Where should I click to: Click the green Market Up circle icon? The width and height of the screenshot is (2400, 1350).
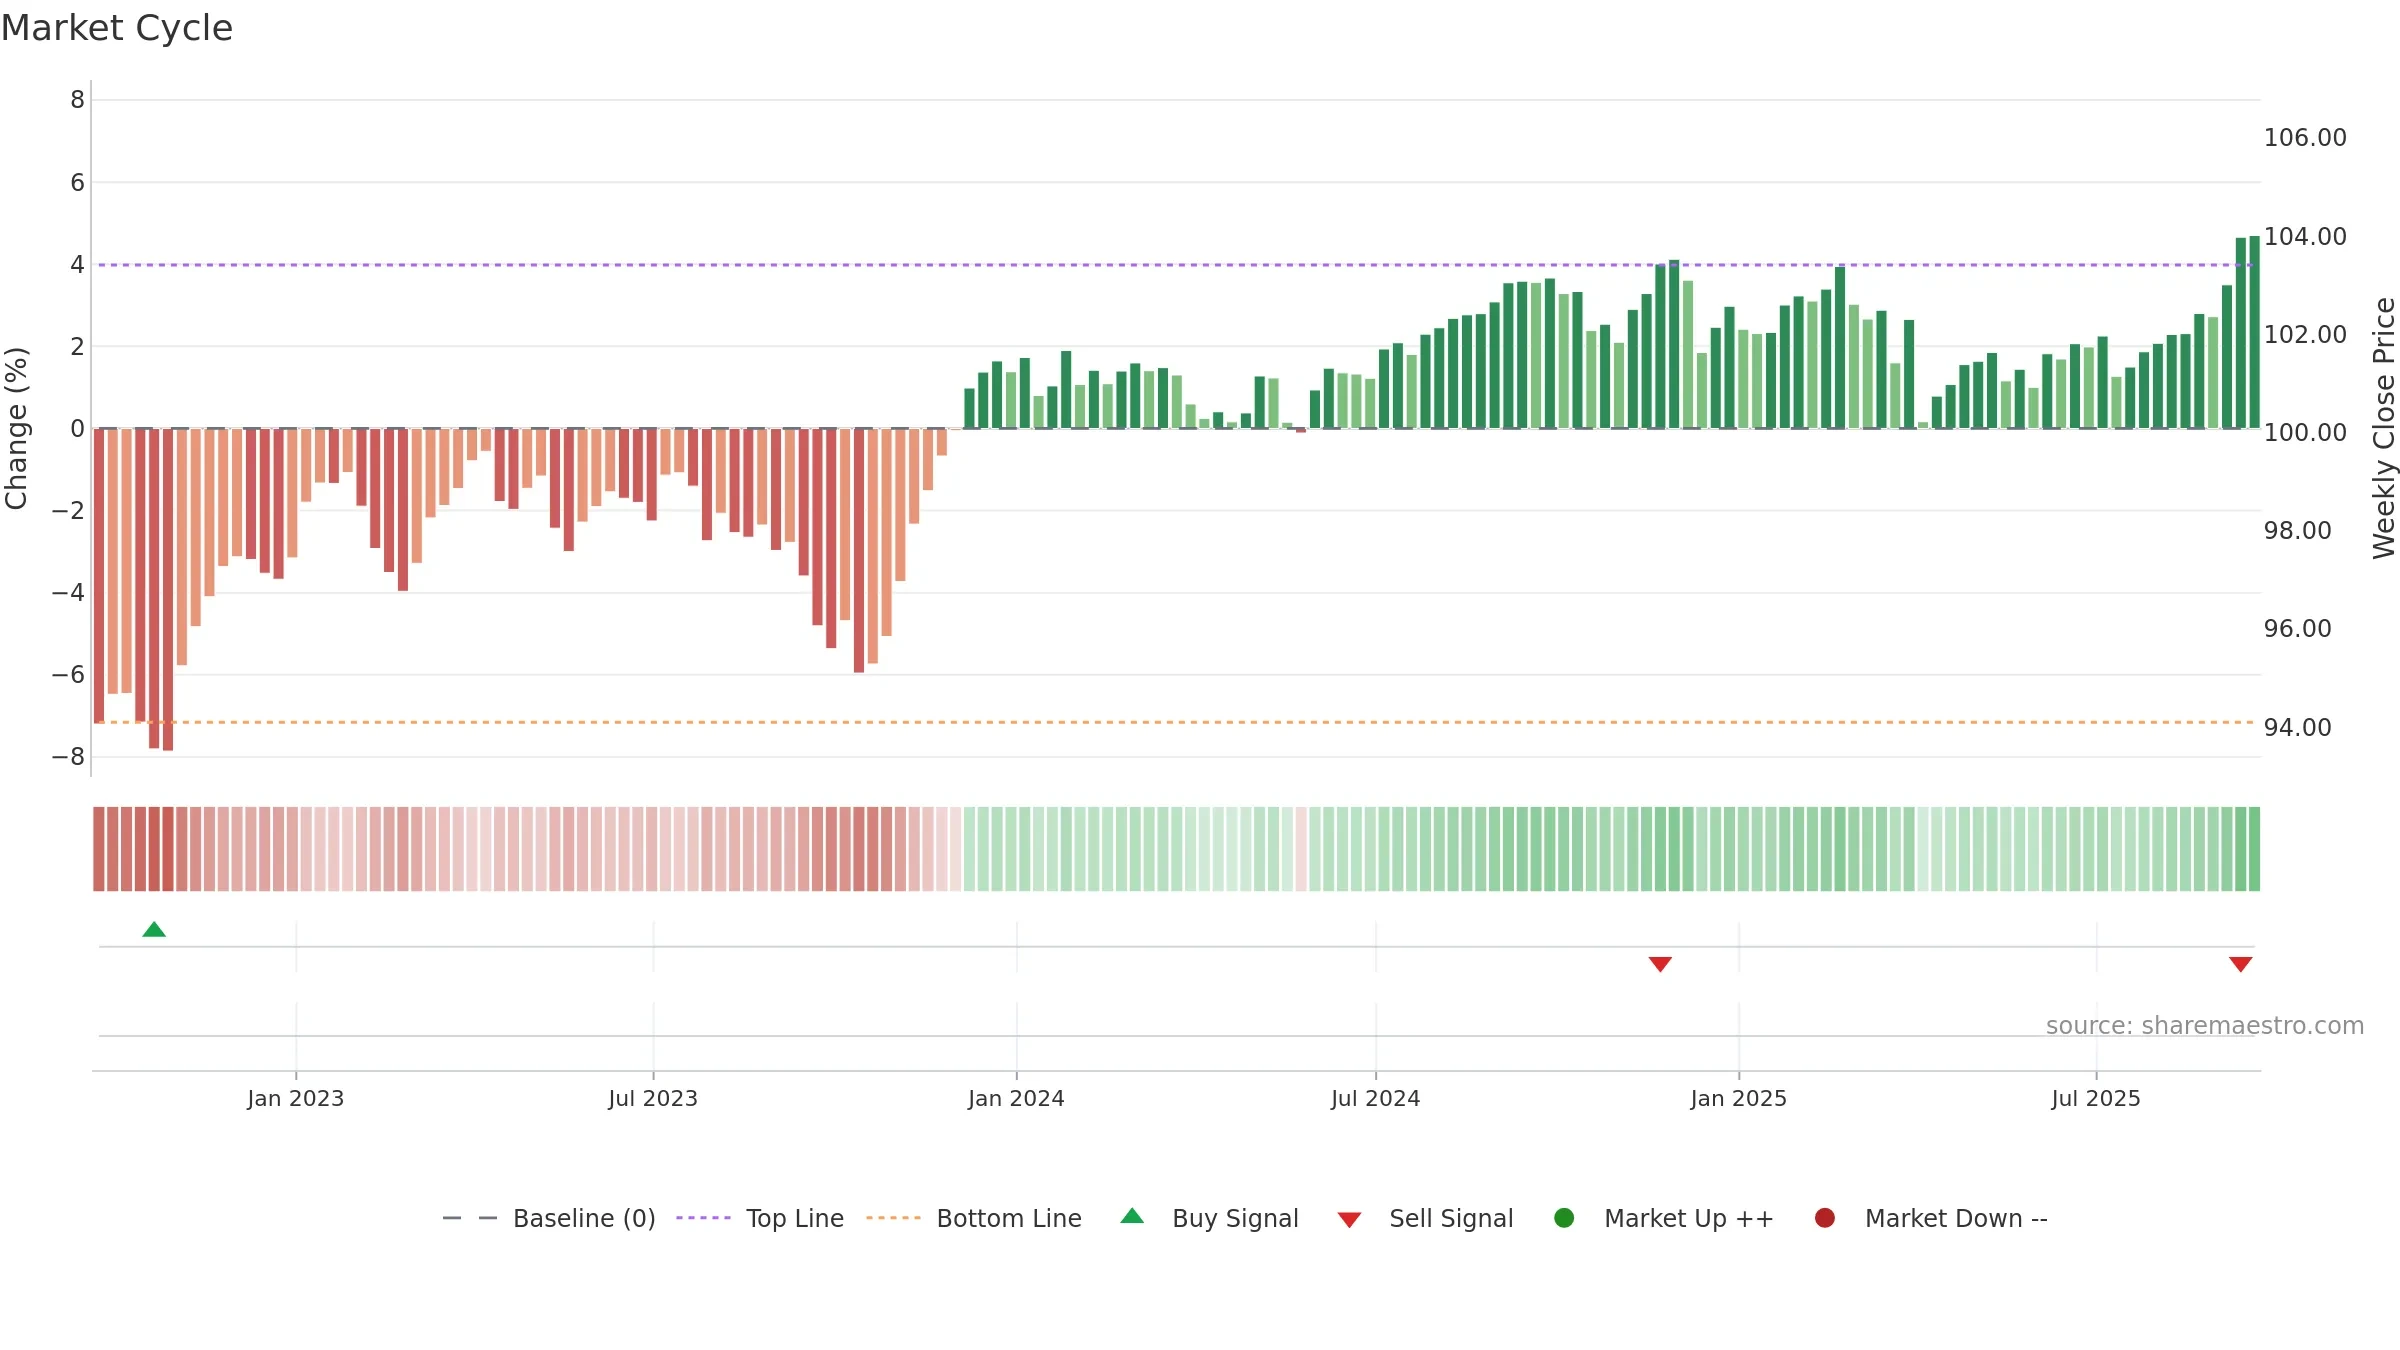pos(1565,1218)
